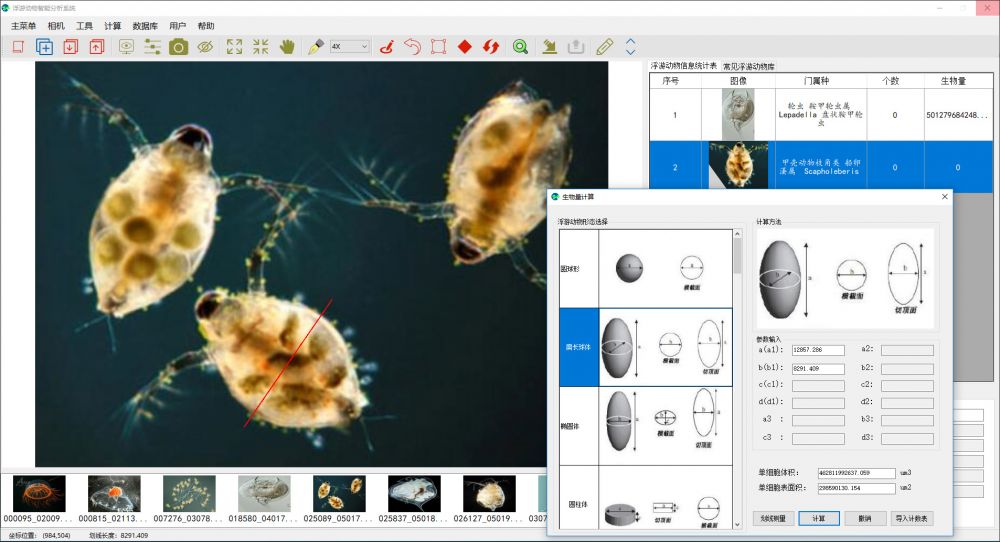Click the green magnifier search icon

click(520, 46)
